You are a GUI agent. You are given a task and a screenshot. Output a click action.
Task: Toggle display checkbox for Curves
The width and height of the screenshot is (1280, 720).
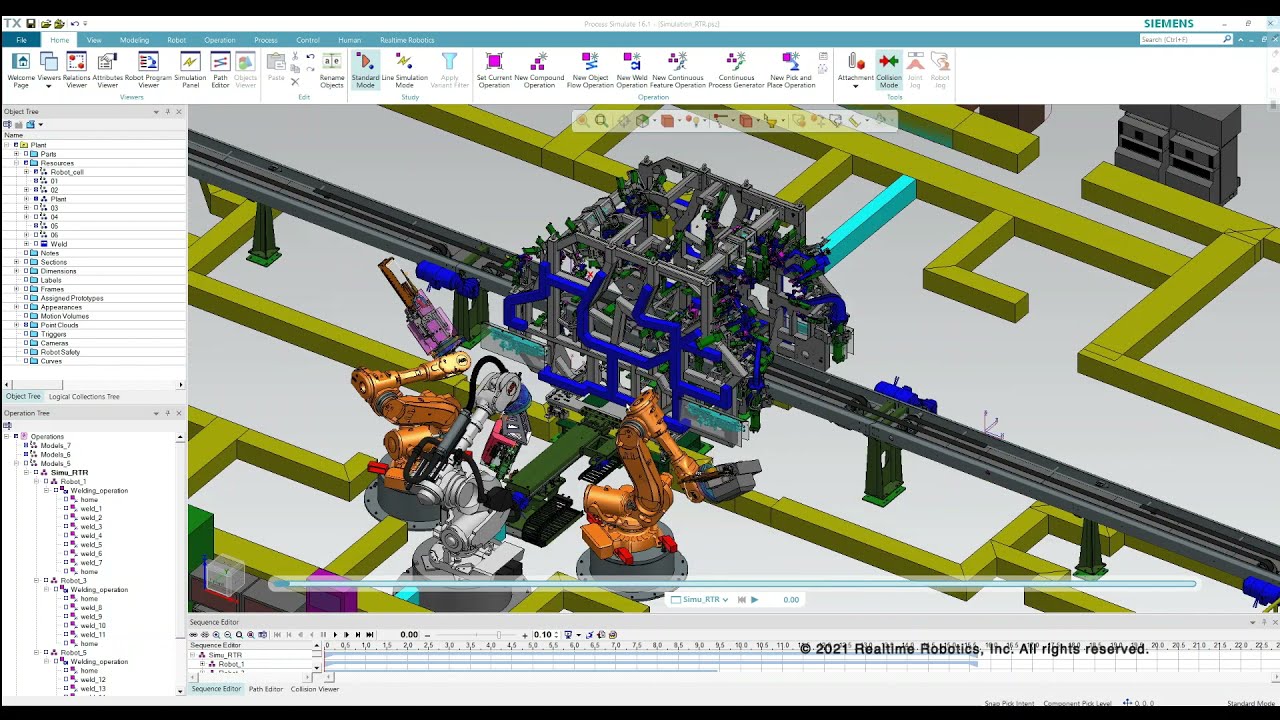(x=26, y=361)
